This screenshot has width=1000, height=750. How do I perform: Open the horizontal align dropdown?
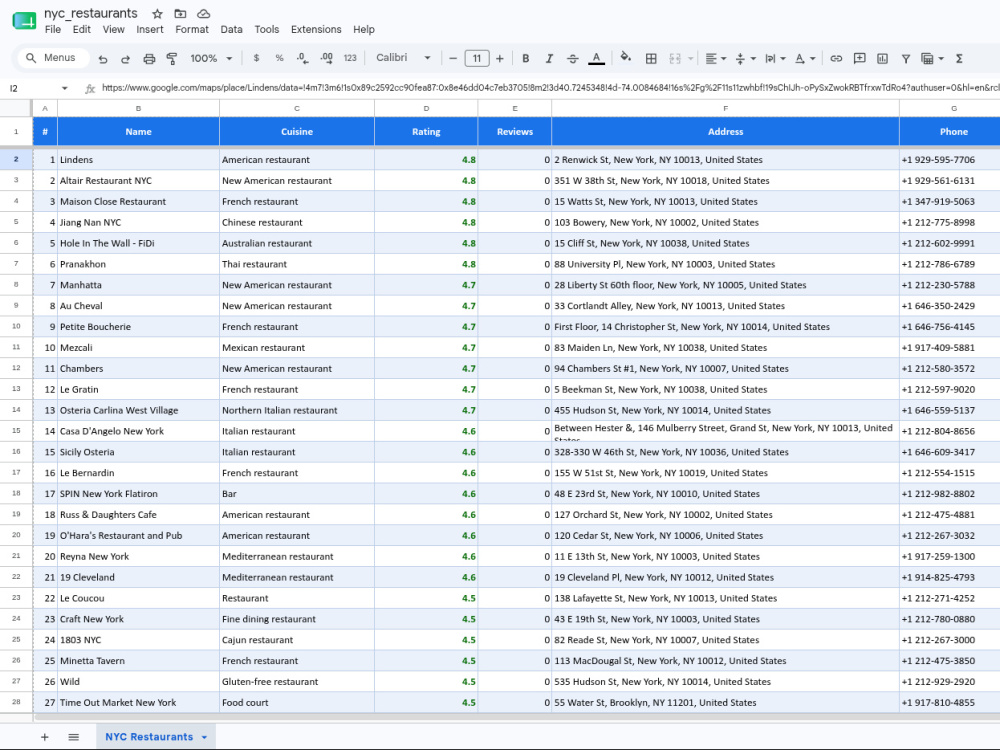pos(716,58)
